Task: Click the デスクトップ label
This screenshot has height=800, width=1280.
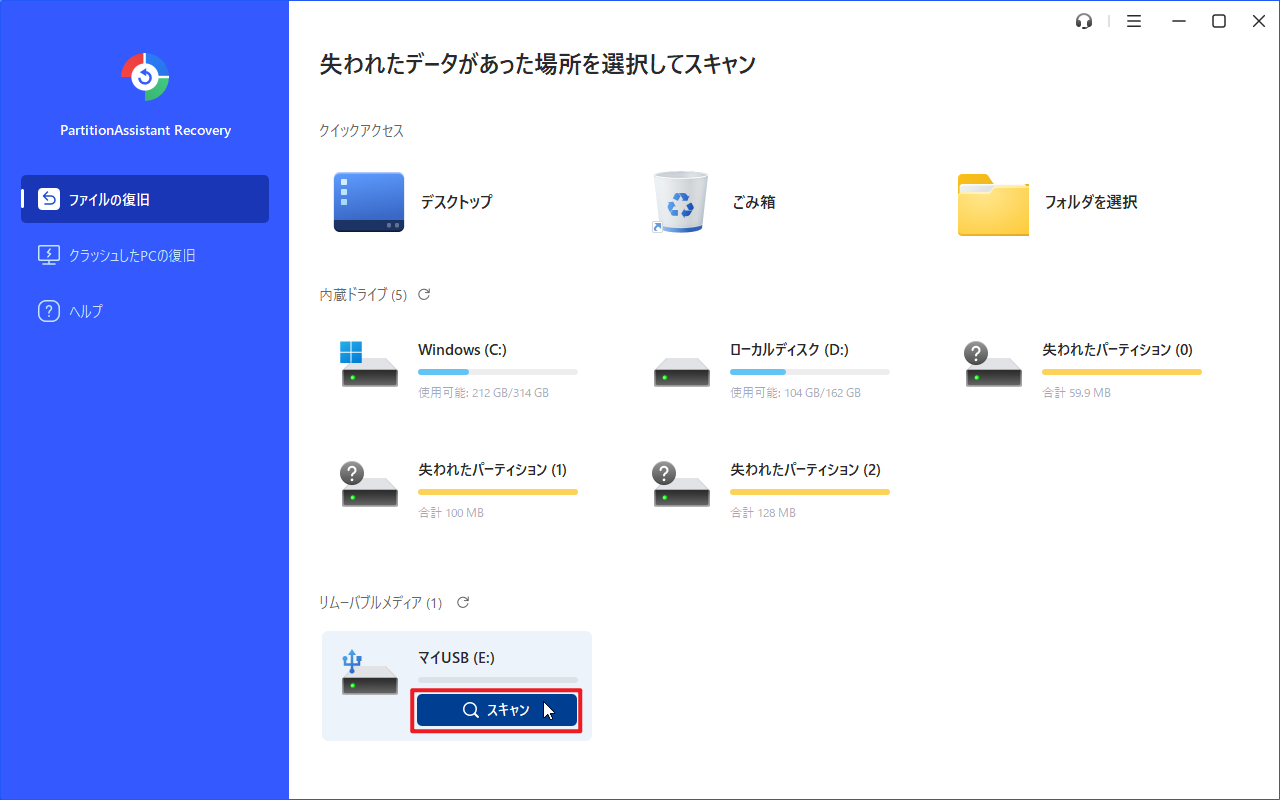Action: pyautogui.click(x=456, y=202)
